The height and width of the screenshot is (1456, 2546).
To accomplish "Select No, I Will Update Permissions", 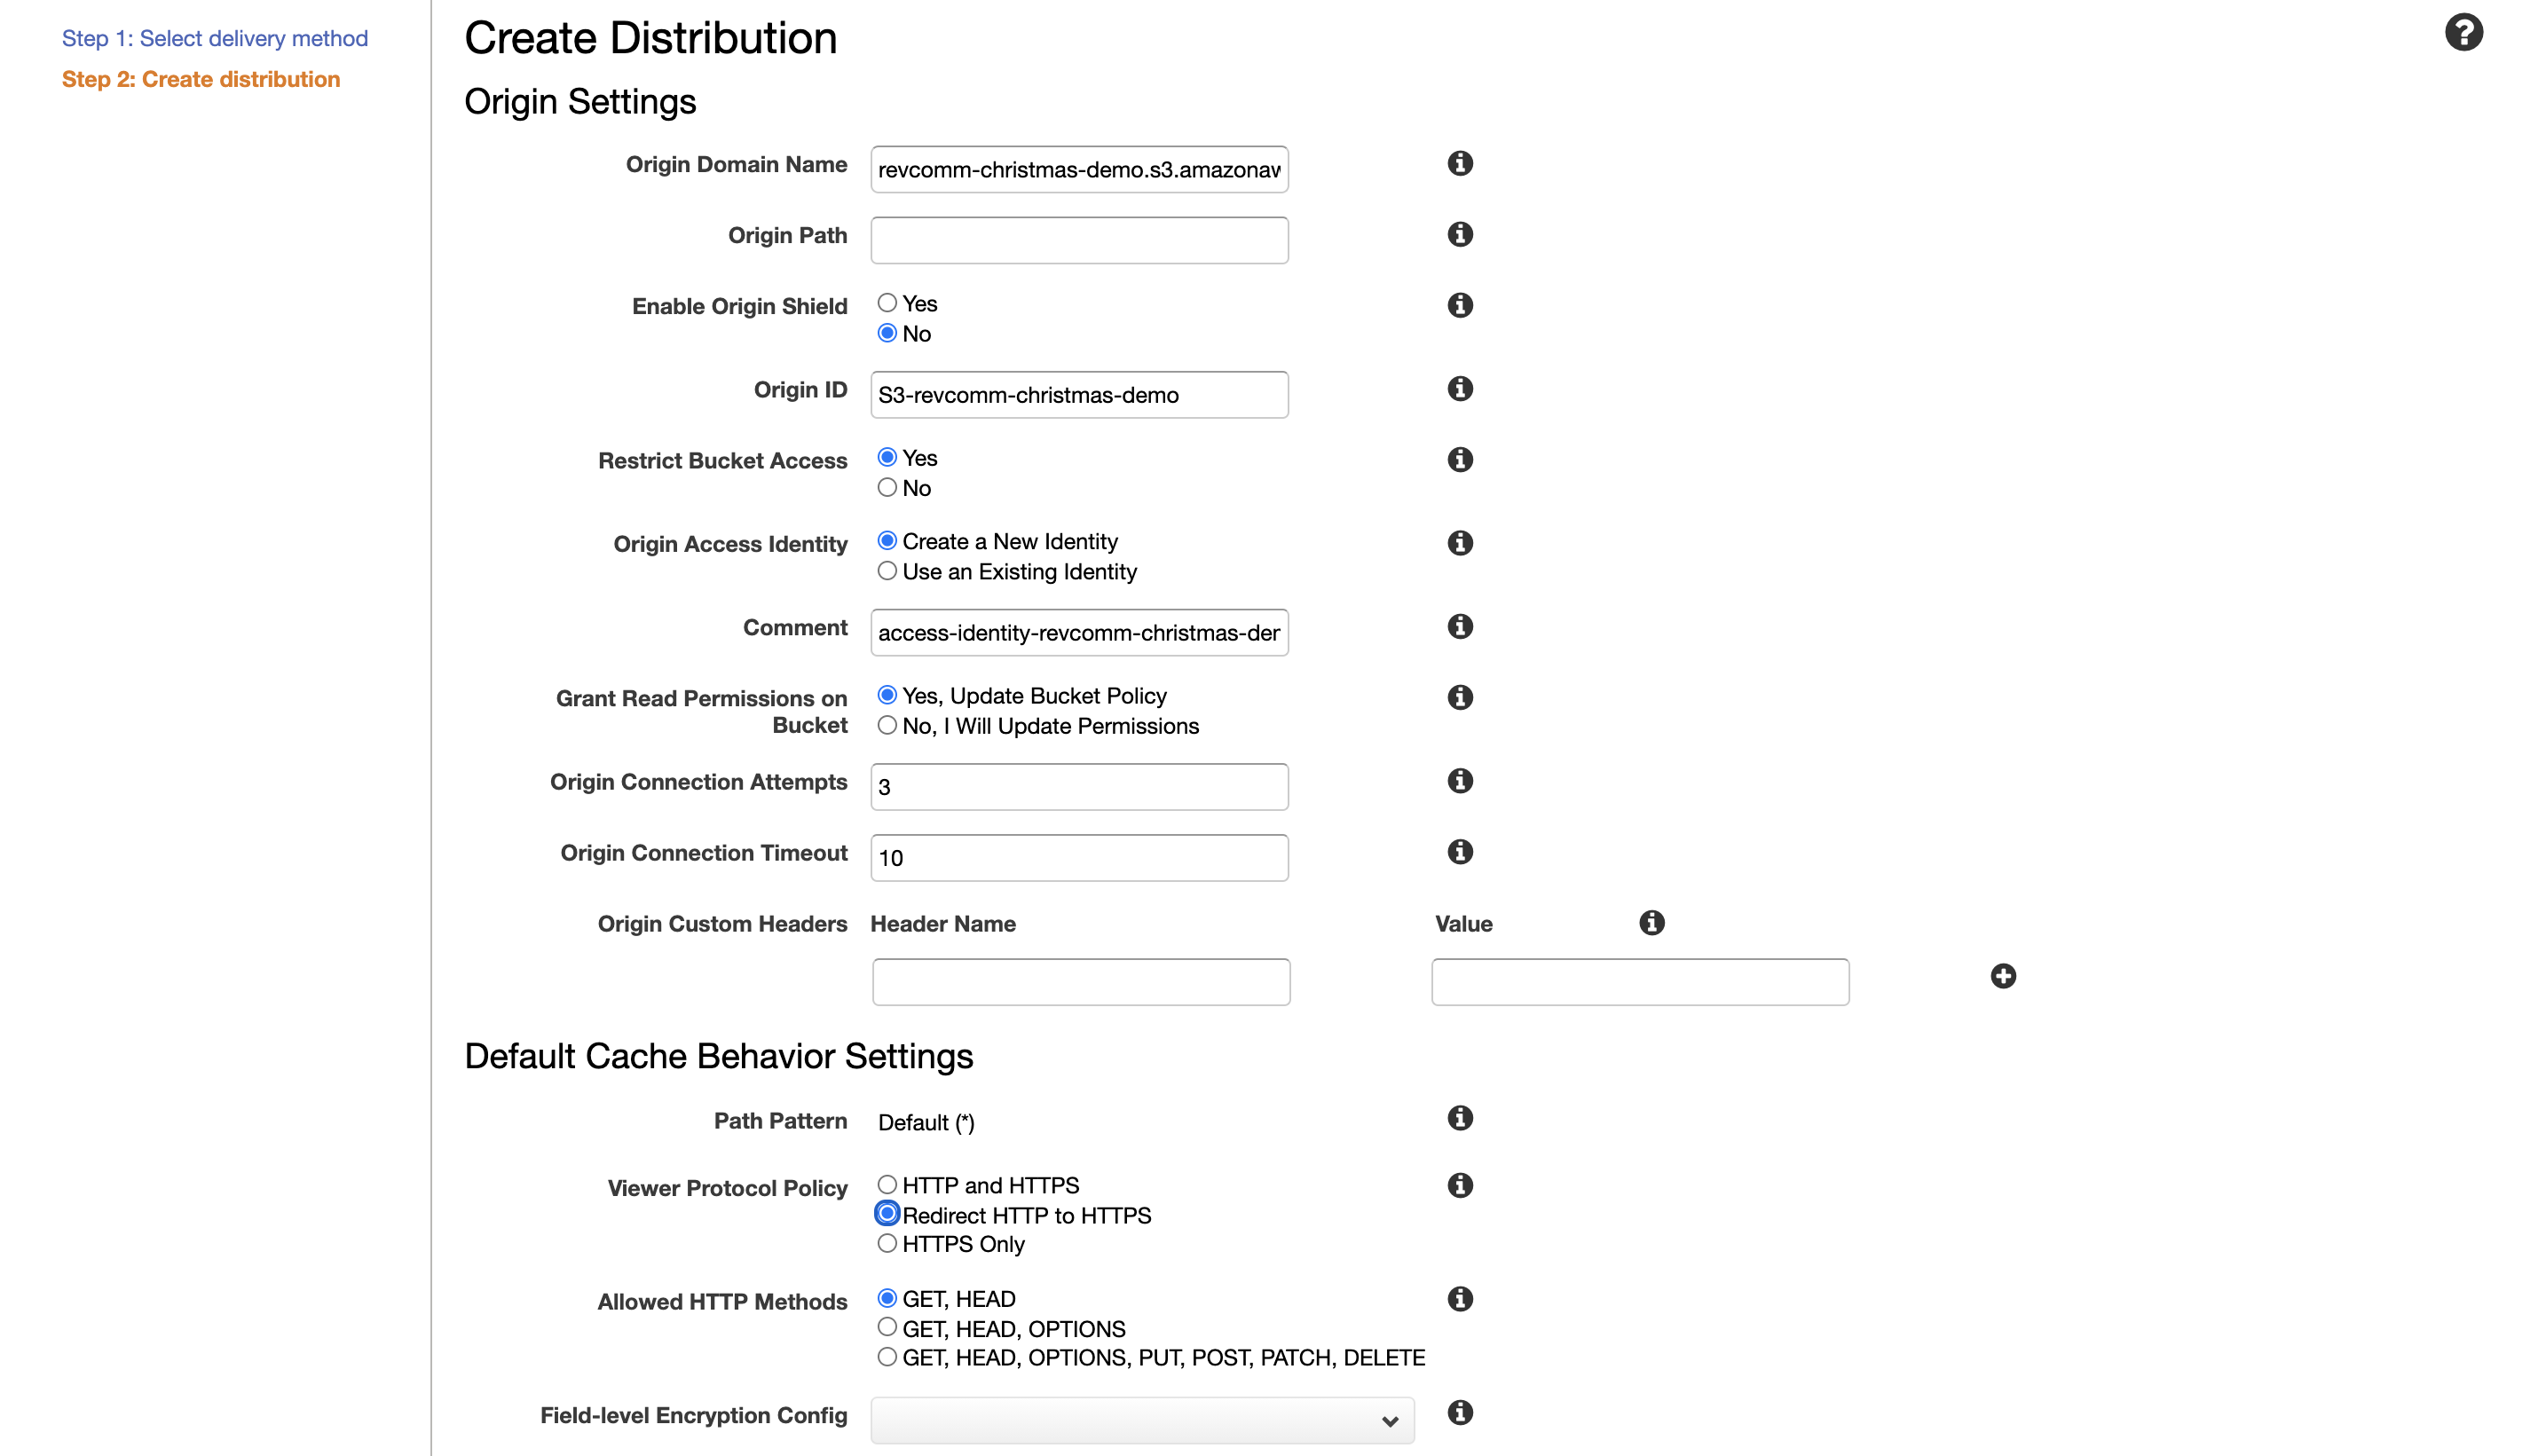I will [887, 725].
